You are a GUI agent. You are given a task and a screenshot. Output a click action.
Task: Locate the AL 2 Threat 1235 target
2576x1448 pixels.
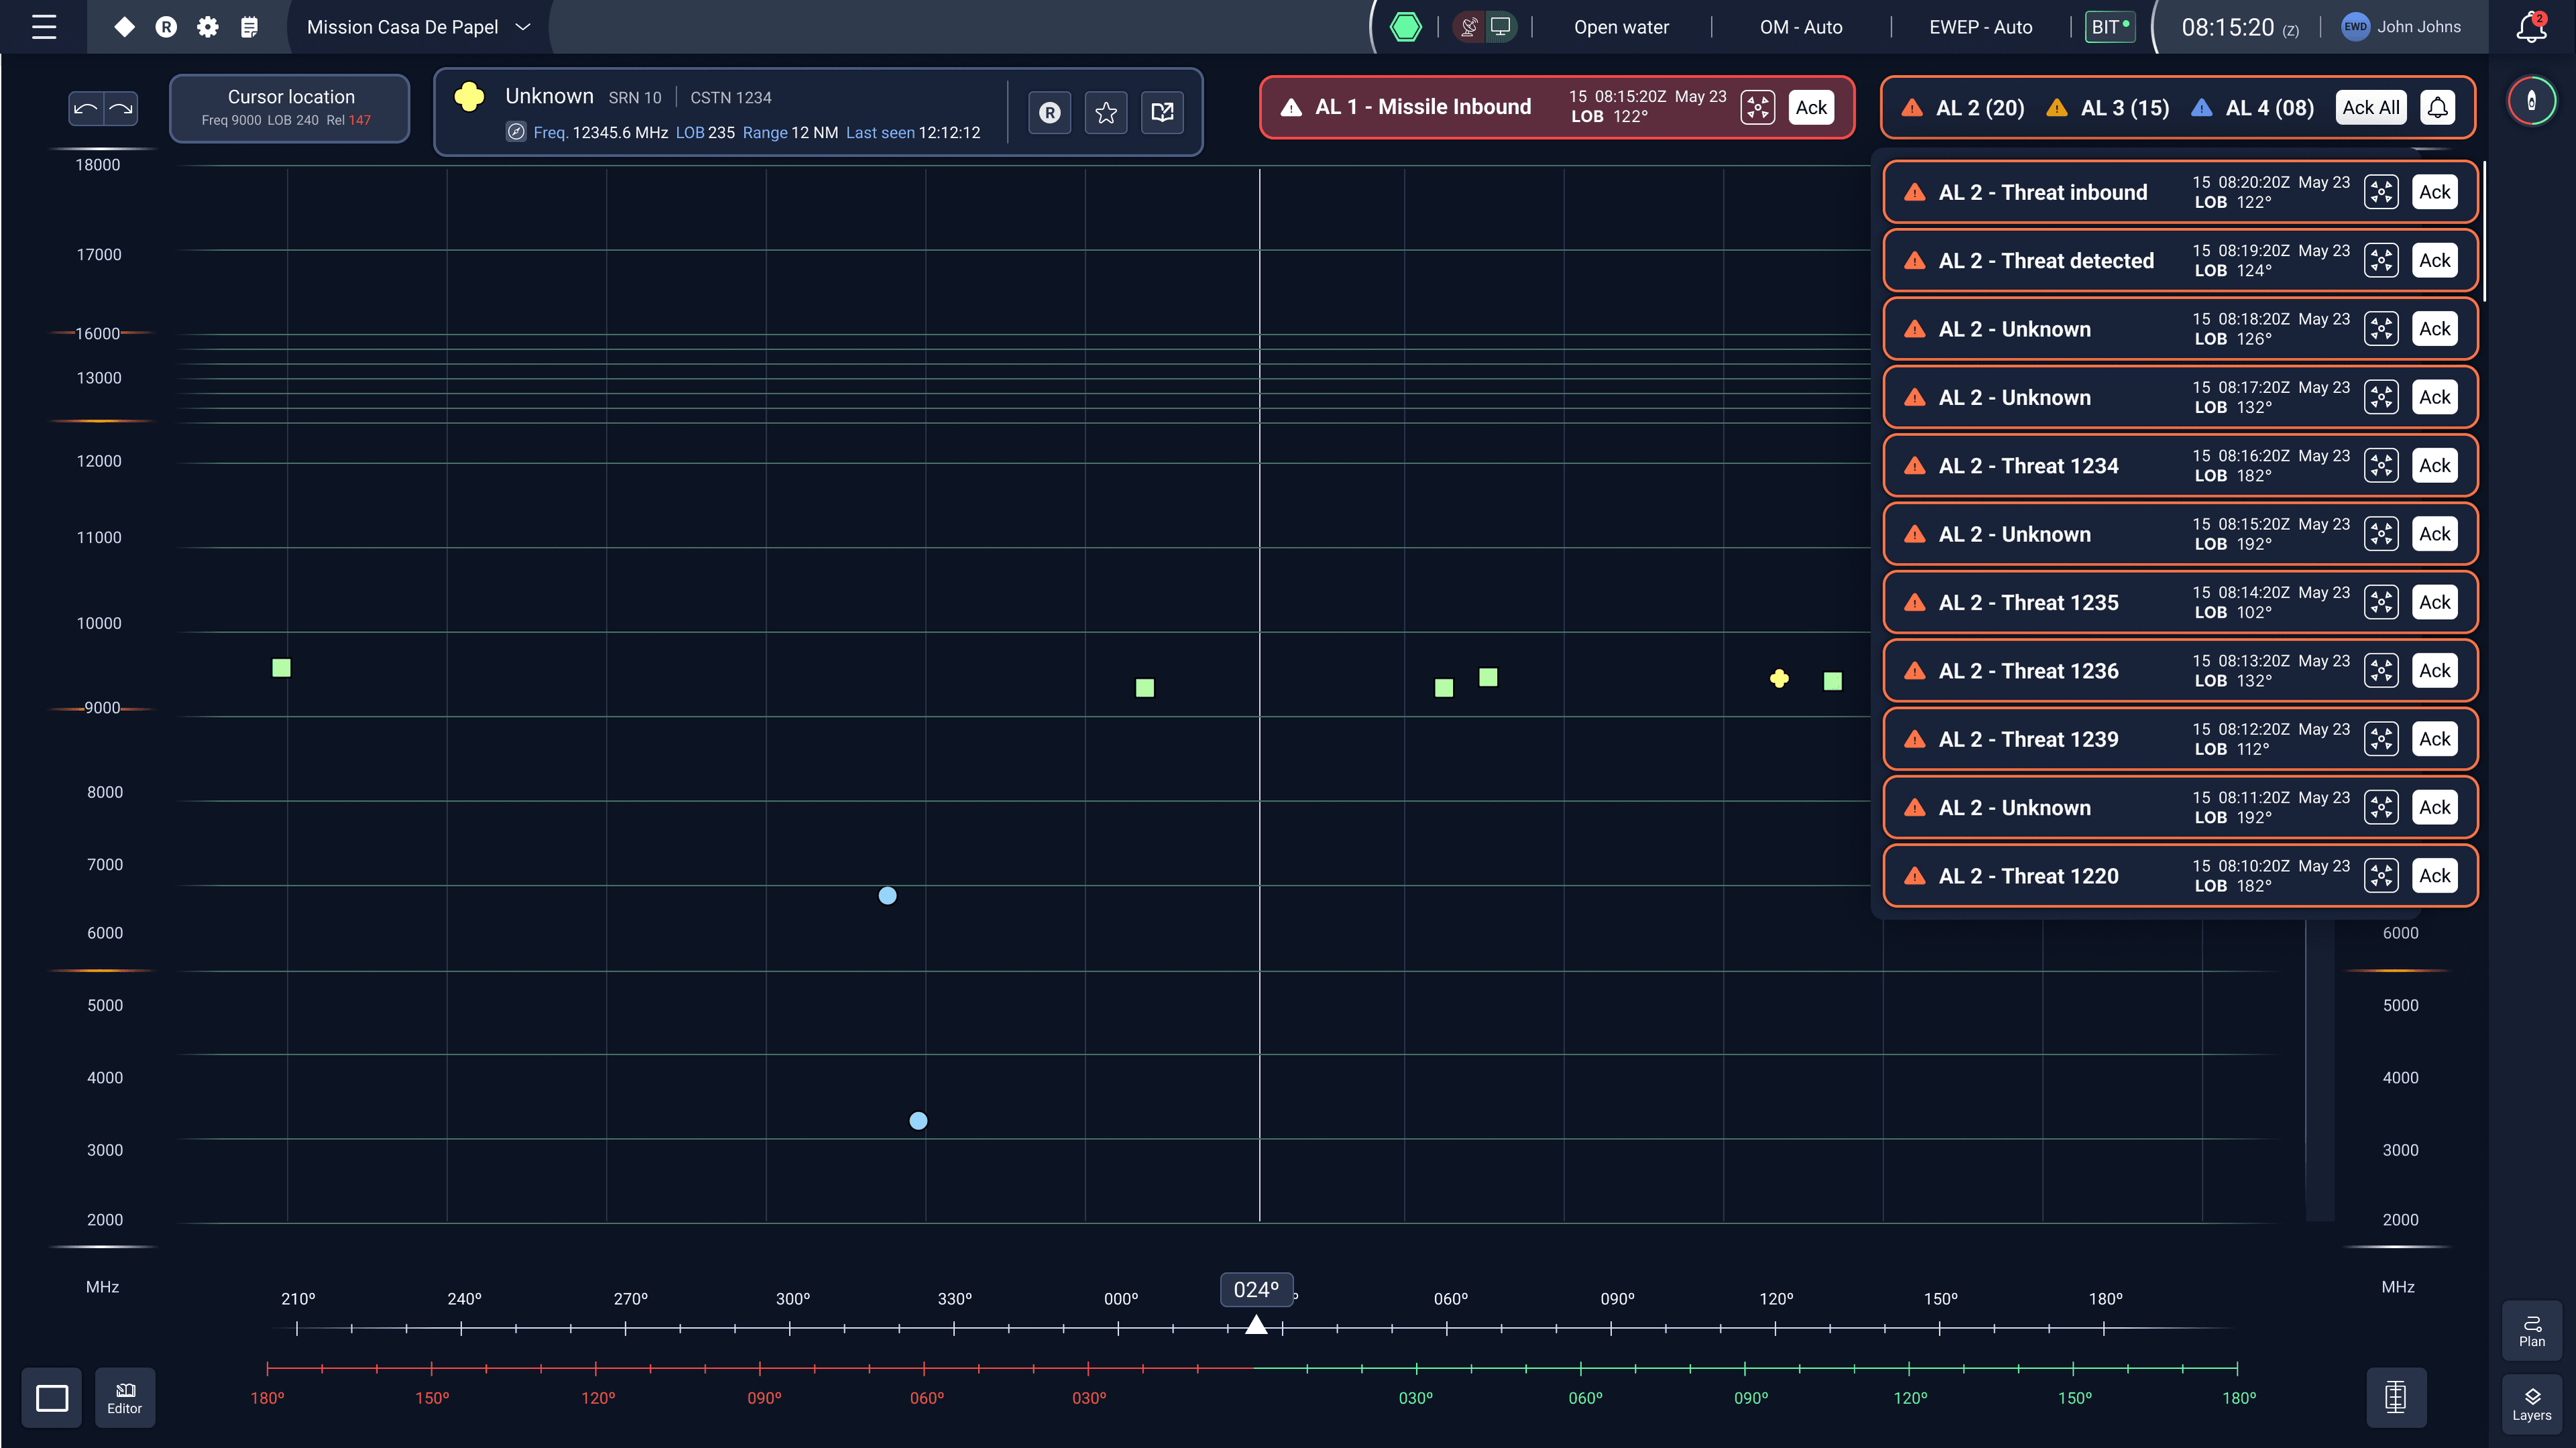click(2381, 602)
